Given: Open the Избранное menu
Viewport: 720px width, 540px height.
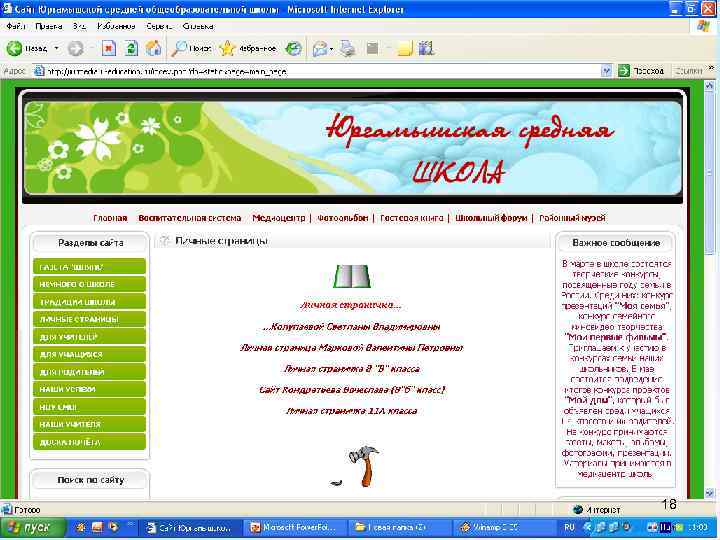Looking at the screenshot, I should point(116,26).
